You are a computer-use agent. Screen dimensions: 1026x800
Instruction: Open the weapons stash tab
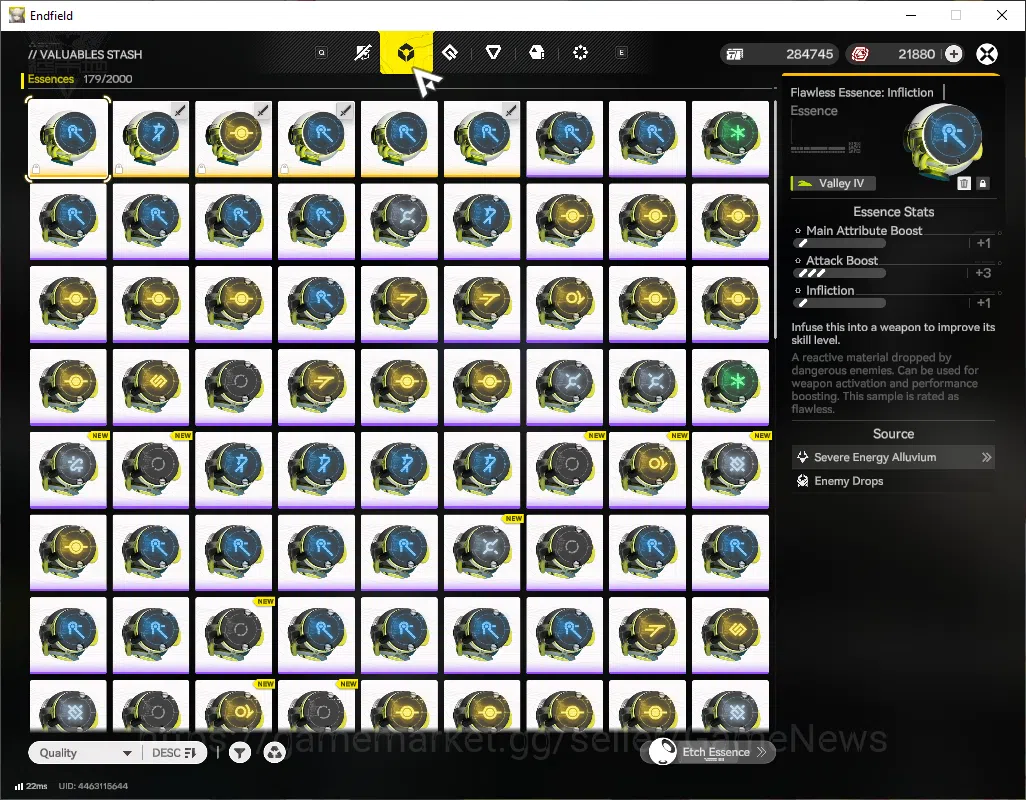[363, 52]
